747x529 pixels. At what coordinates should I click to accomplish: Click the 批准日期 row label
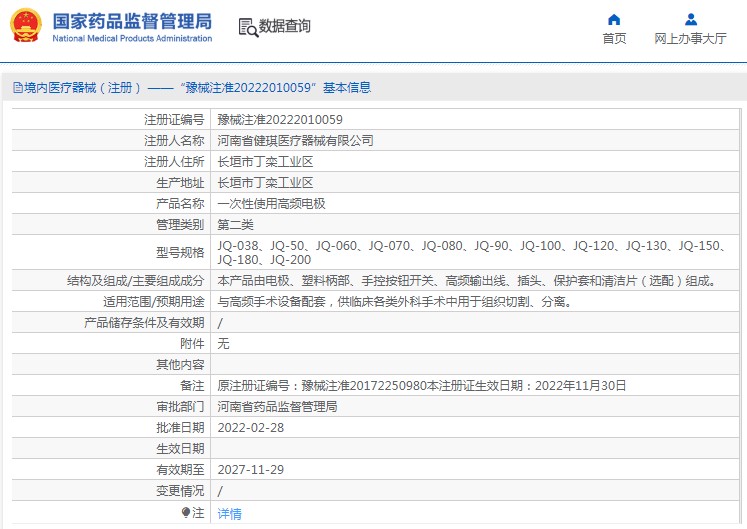pos(181,427)
